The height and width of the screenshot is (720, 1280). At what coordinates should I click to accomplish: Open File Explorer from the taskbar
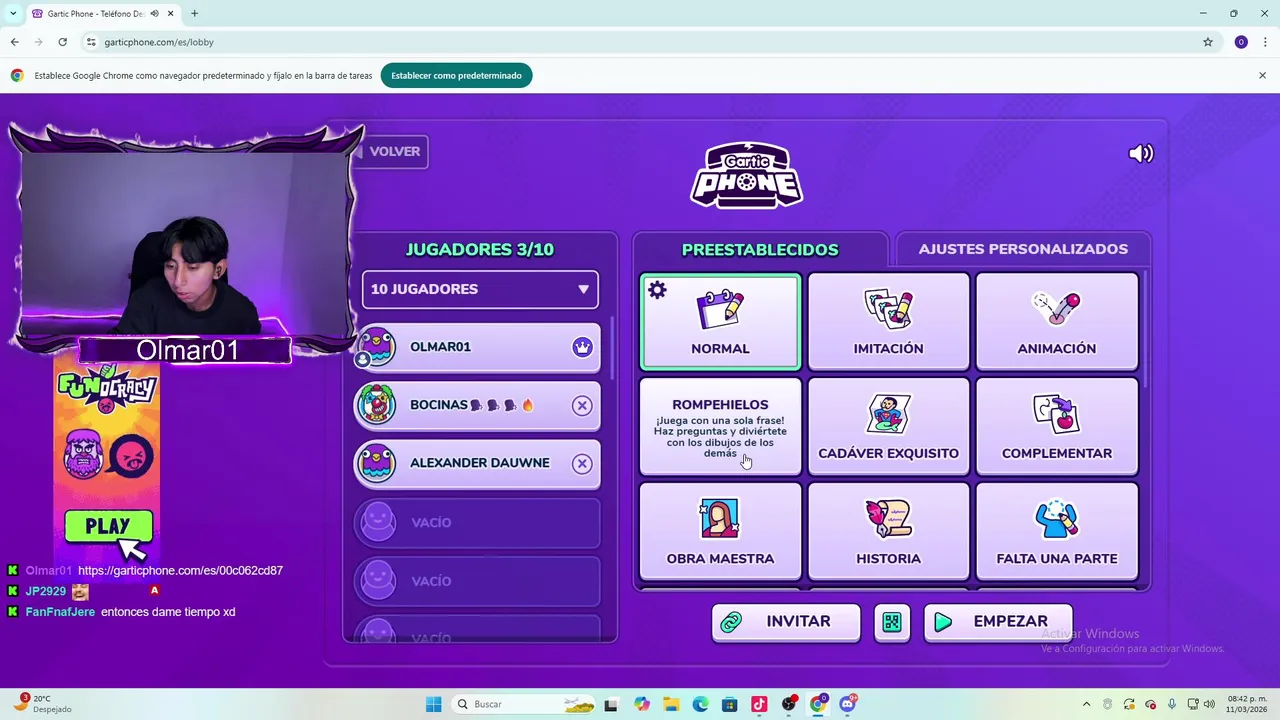(671, 704)
